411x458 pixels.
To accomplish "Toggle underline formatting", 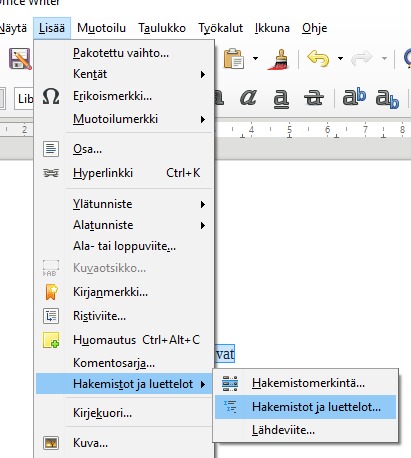I will click(x=281, y=99).
